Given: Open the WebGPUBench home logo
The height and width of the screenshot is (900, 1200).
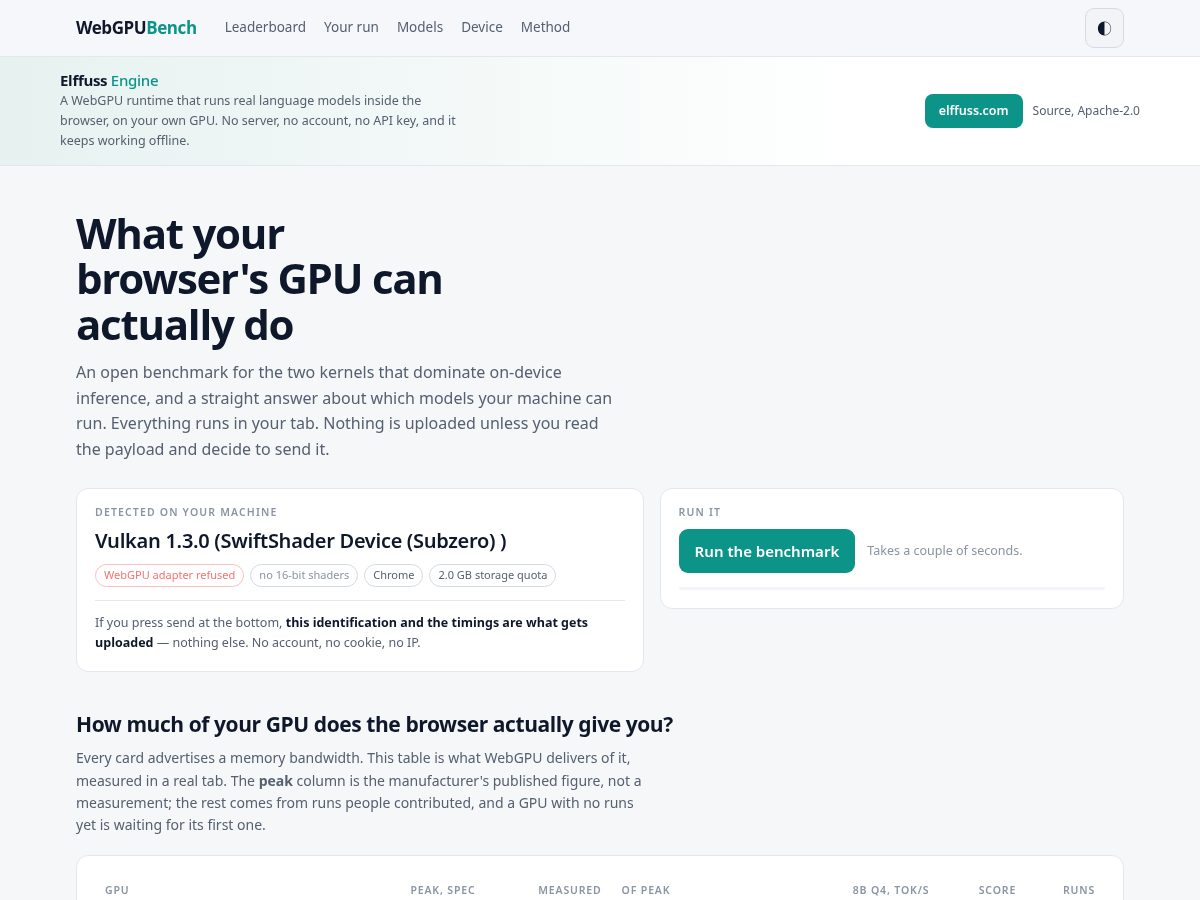Looking at the screenshot, I should tap(136, 28).
